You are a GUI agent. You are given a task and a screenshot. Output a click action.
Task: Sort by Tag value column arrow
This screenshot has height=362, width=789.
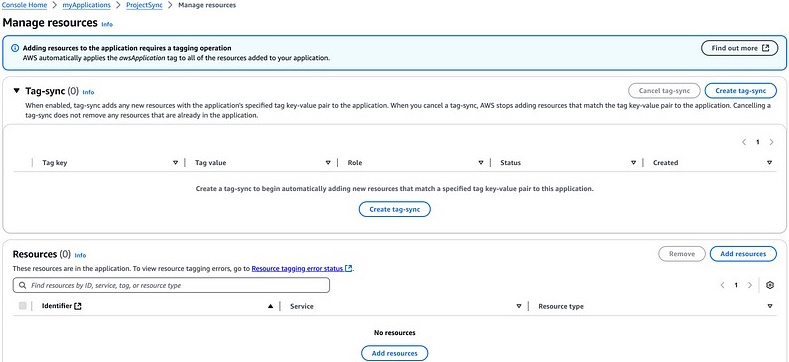tap(328, 163)
